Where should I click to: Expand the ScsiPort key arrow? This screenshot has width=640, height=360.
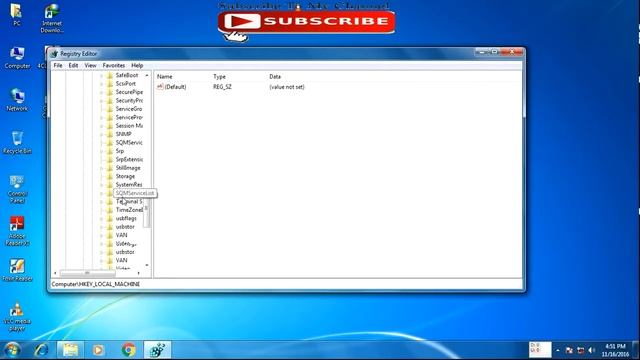click(x=102, y=84)
